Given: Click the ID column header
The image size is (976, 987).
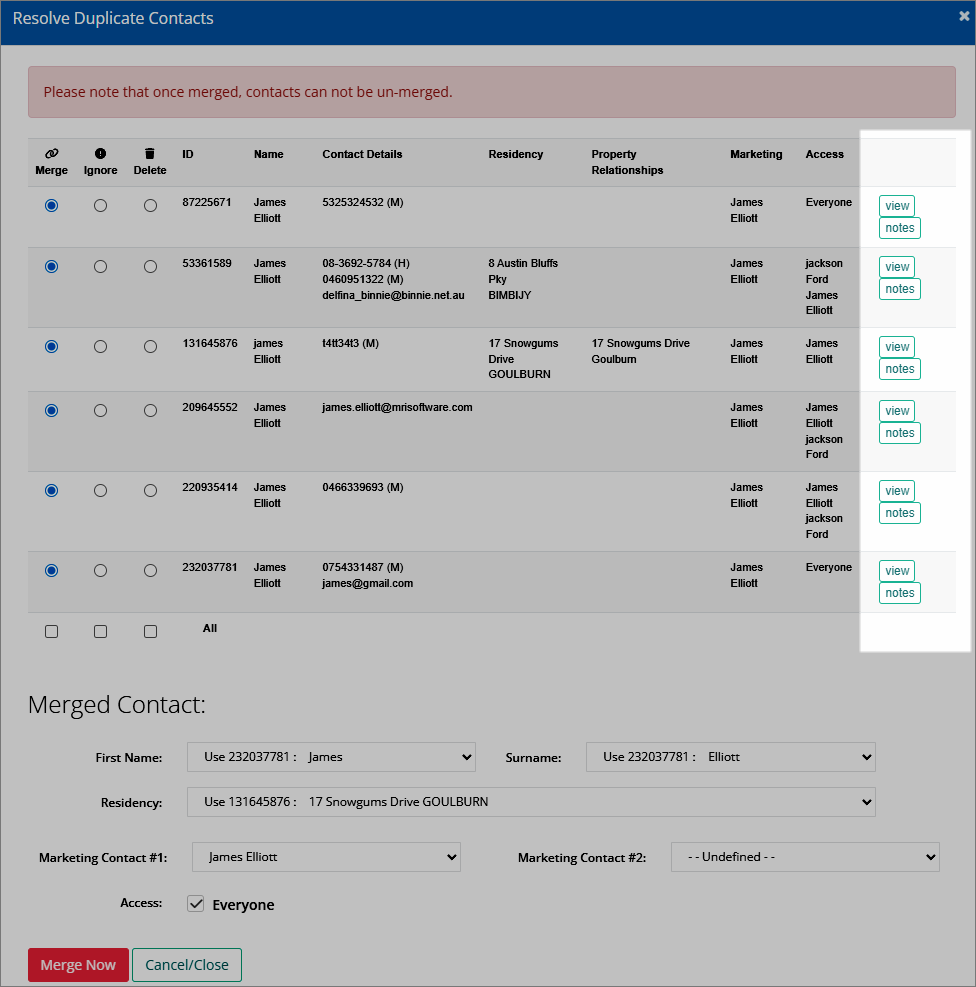Looking at the screenshot, I should (x=188, y=154).
